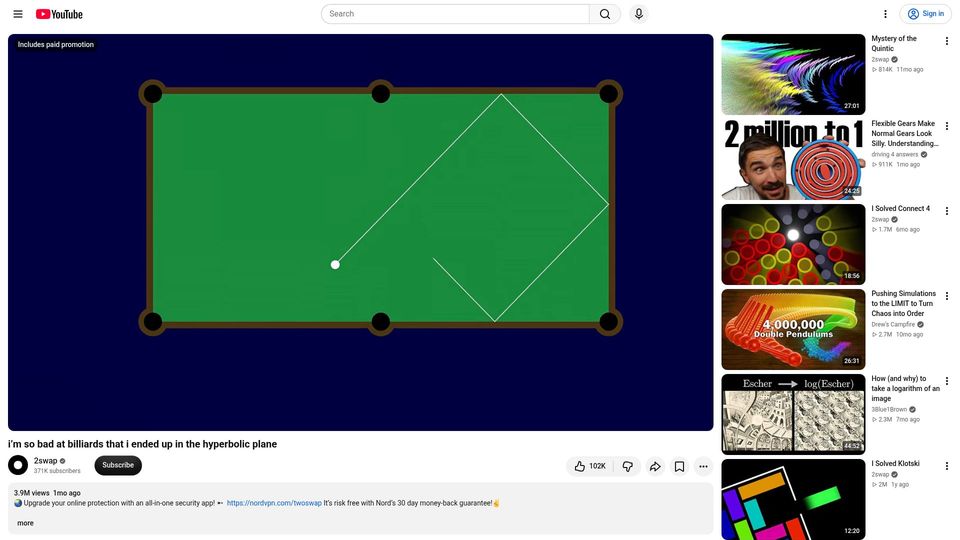Activate voice search microphone
Screen dimensions: 960x540
tap(639, 14)
